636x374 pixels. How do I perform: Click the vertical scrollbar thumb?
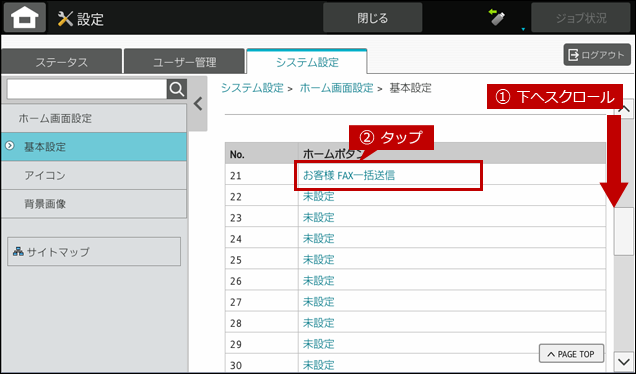point(623,231)
